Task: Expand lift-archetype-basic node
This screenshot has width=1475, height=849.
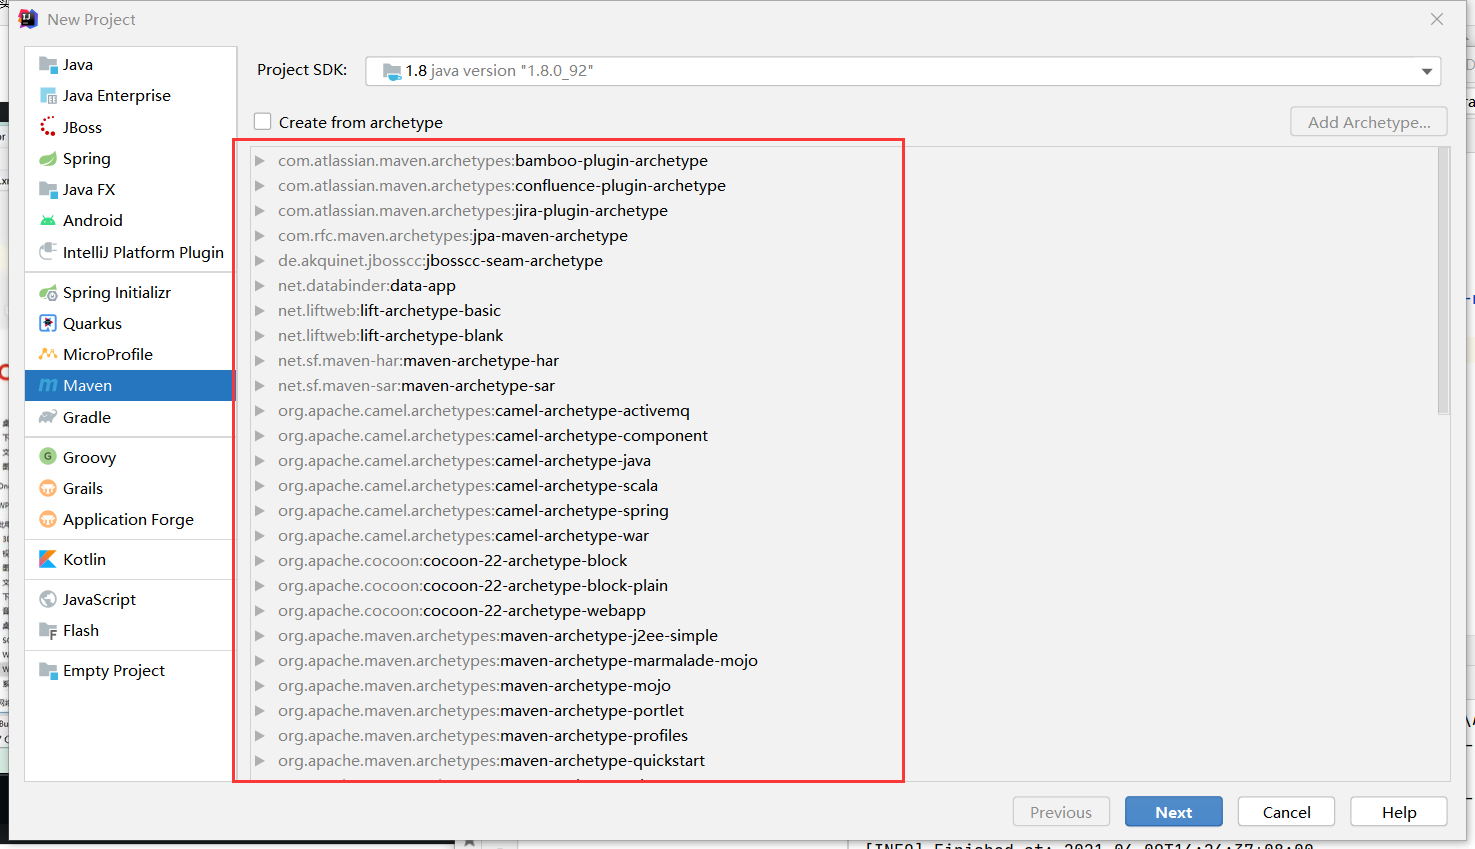Action: [260, 310]
